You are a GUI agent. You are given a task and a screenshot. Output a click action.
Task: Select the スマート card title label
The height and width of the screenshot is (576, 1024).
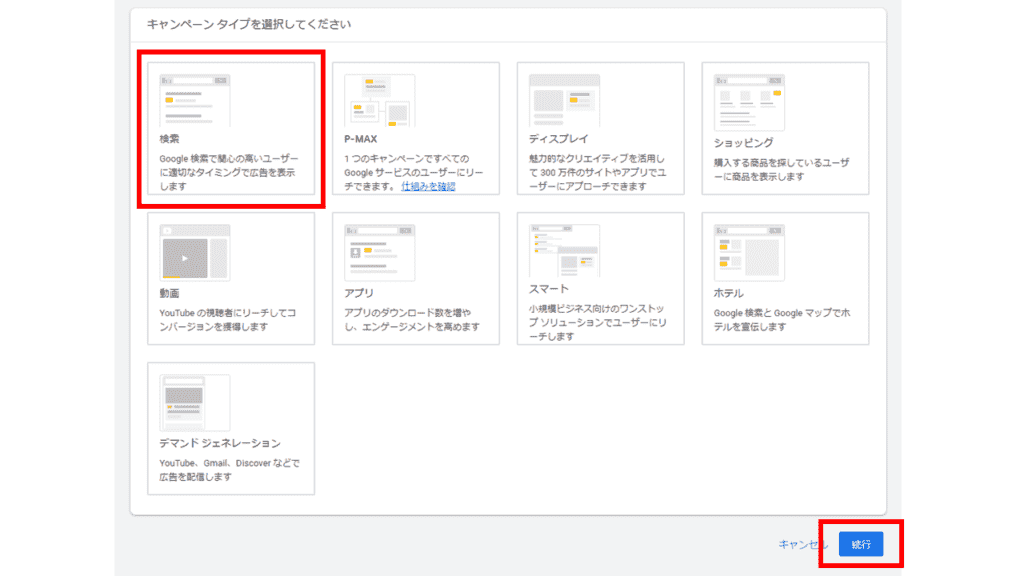point(548,289)
